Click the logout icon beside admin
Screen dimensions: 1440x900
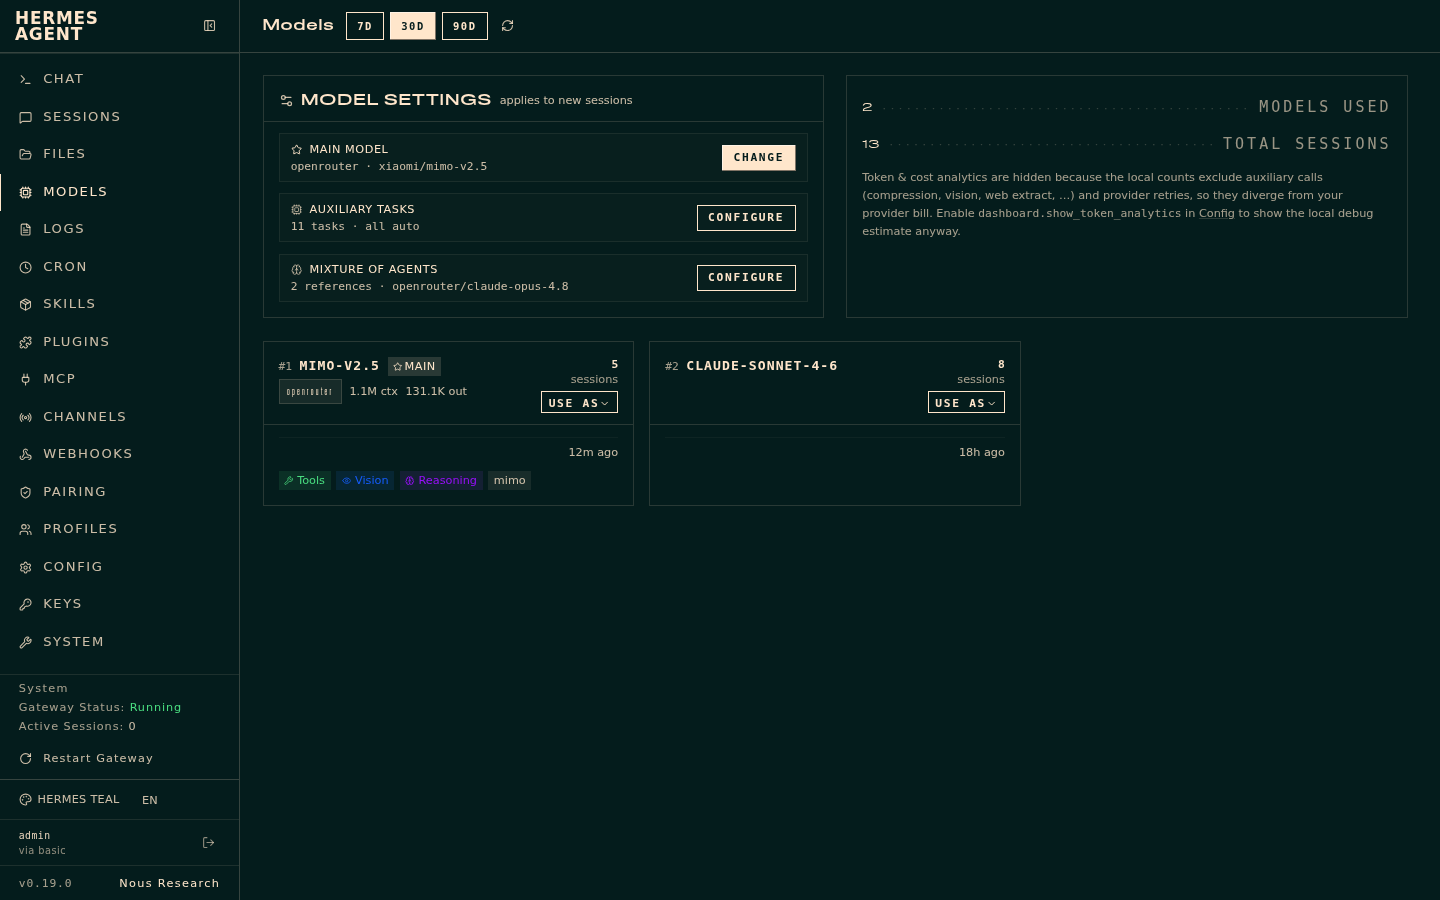(209, 843)
